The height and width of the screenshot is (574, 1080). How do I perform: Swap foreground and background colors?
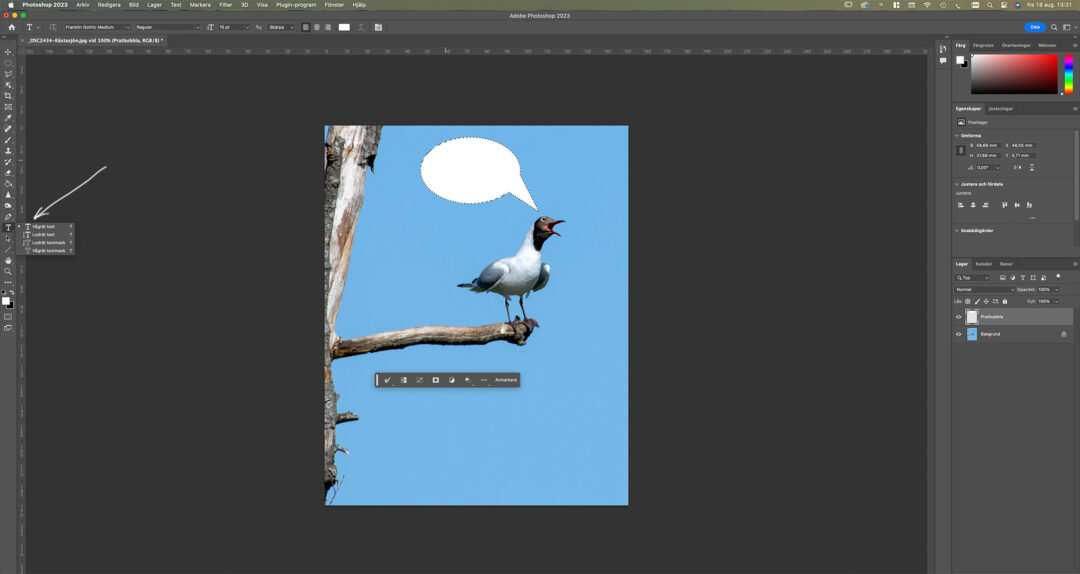tap(12, 293)
